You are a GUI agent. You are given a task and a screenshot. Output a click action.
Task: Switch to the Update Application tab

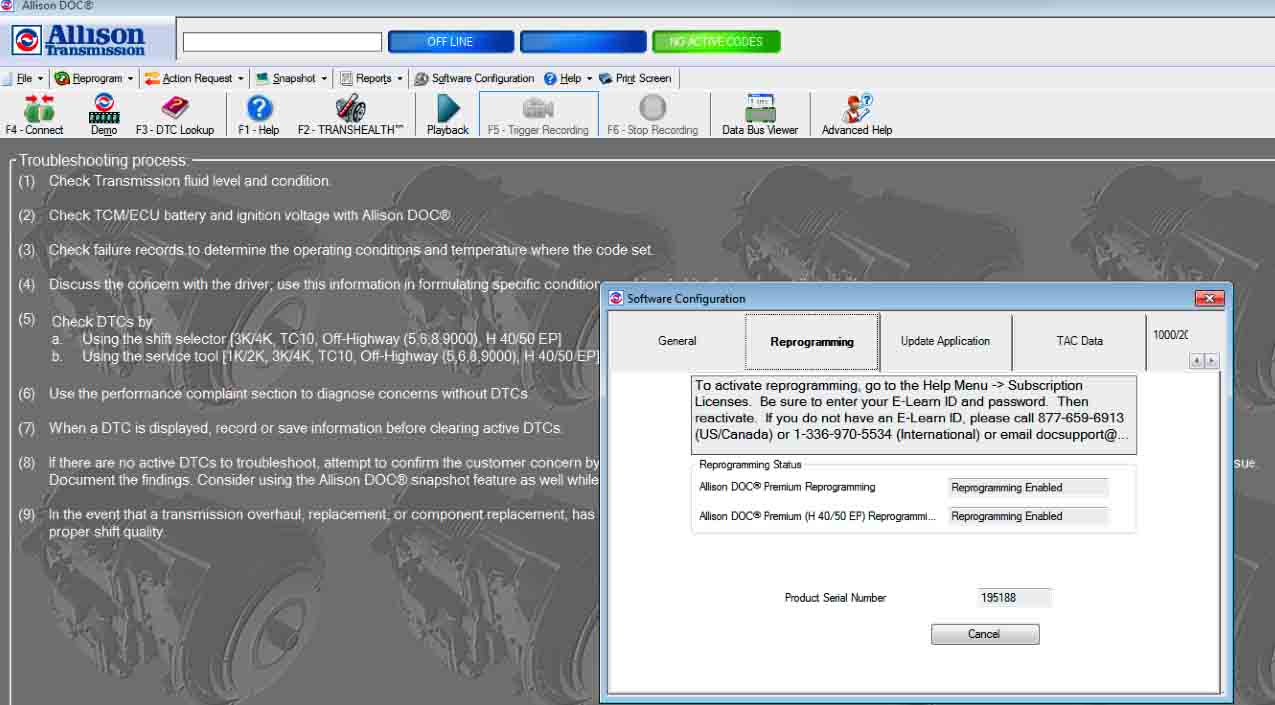[945, 341]
